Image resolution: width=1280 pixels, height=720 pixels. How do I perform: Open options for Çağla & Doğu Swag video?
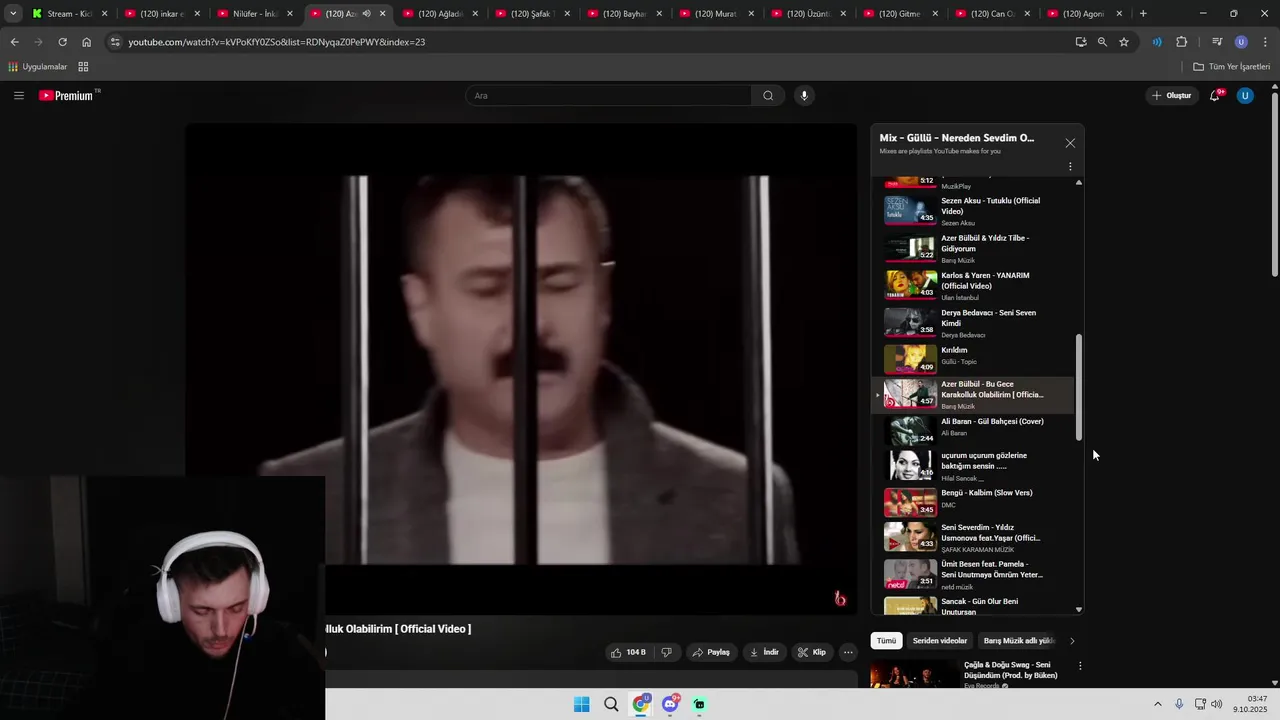point(1080,666)
